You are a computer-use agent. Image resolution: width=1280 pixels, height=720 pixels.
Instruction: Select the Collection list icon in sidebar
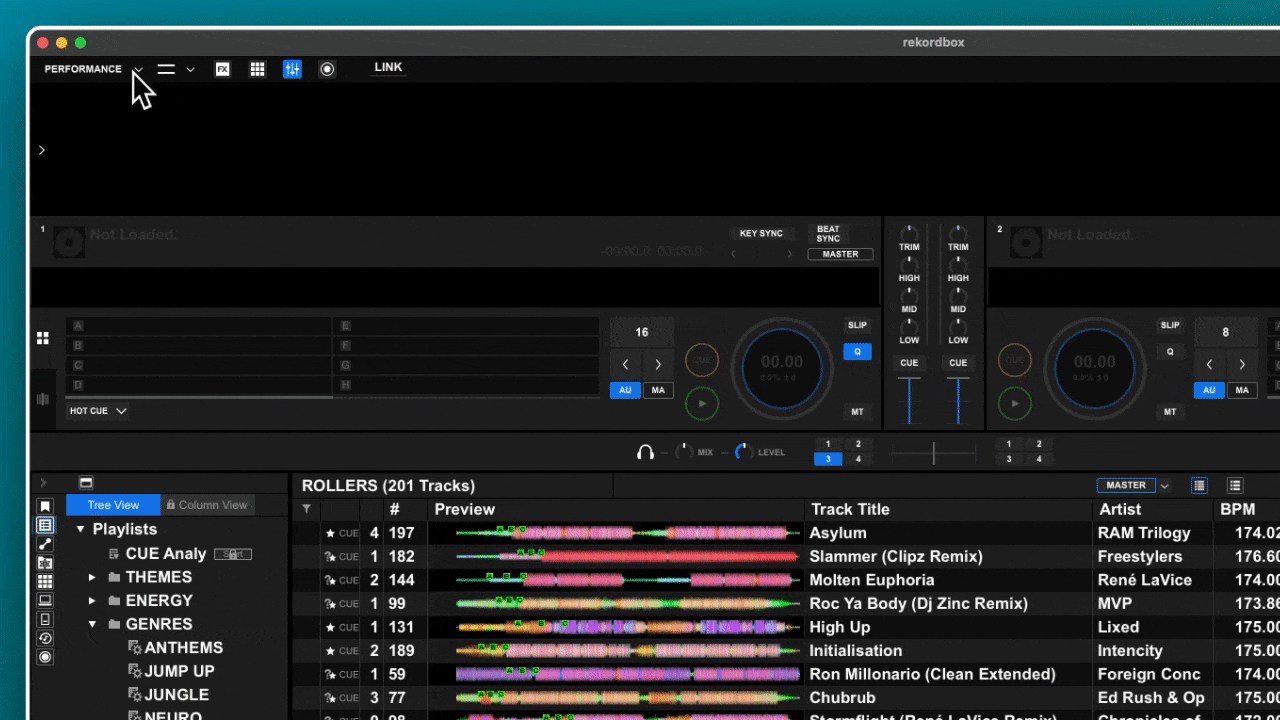pos(45,525)
